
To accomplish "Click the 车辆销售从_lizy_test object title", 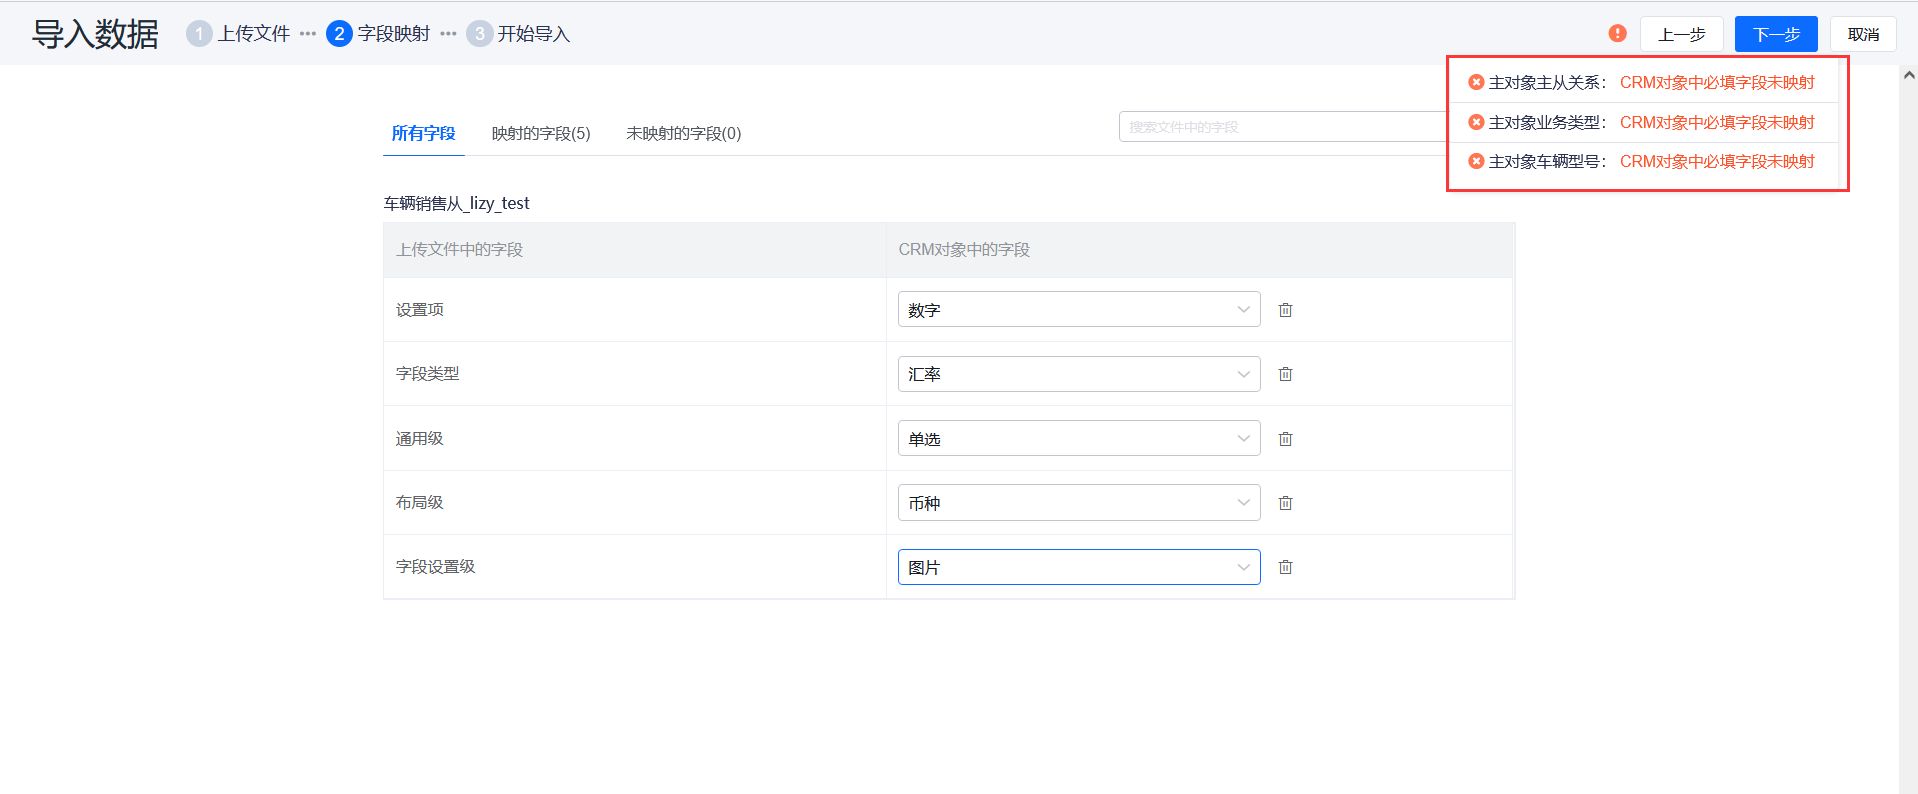I will 457,203.
